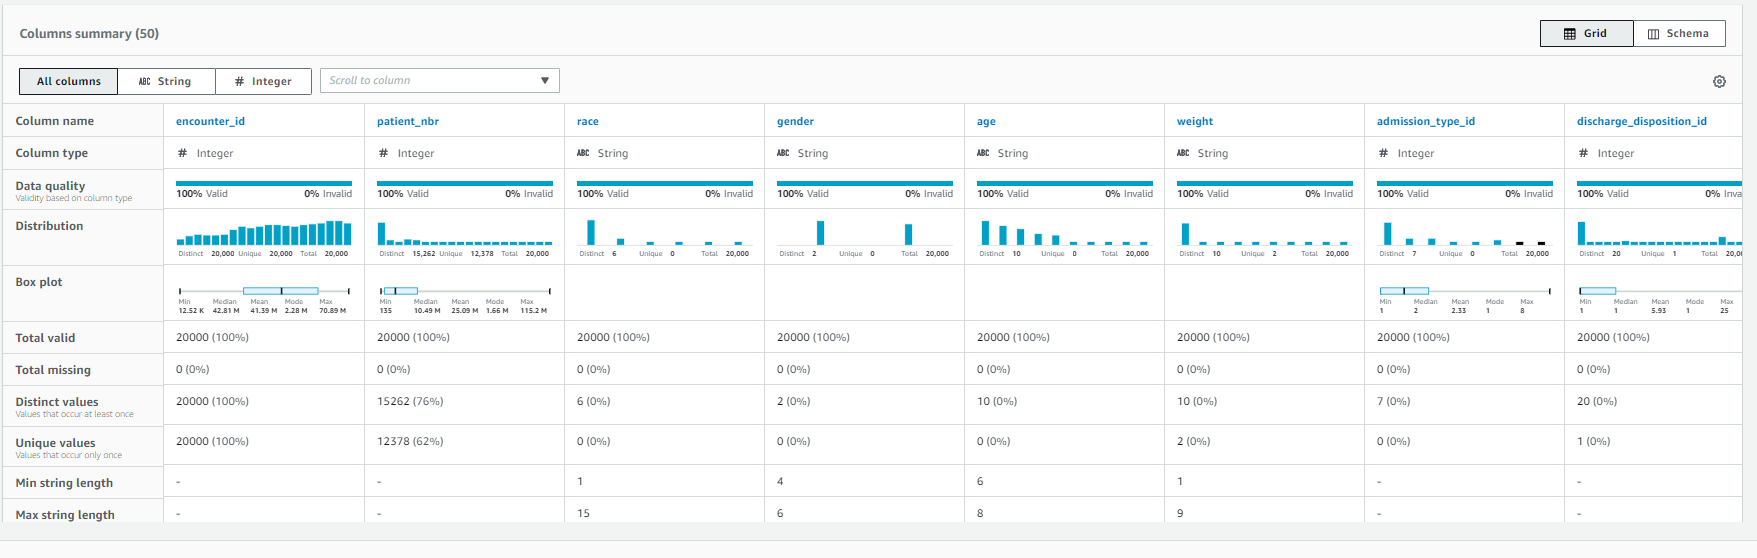
Task: Click the hash type icon under discharge_disposition_id
Action: [1583, 153]
